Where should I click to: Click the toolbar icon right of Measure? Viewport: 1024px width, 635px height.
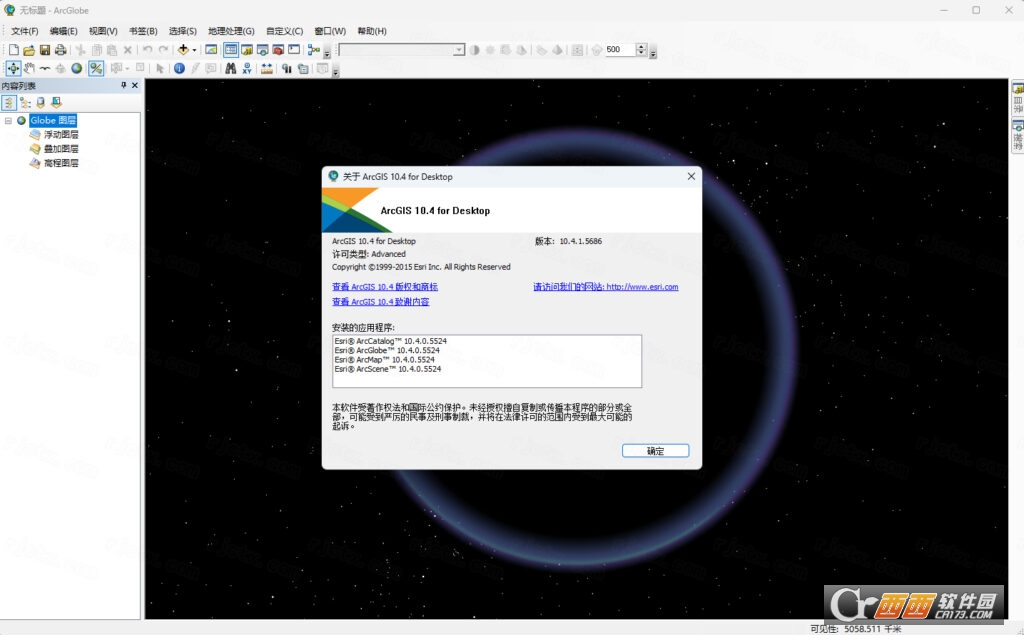pos(287,68)
